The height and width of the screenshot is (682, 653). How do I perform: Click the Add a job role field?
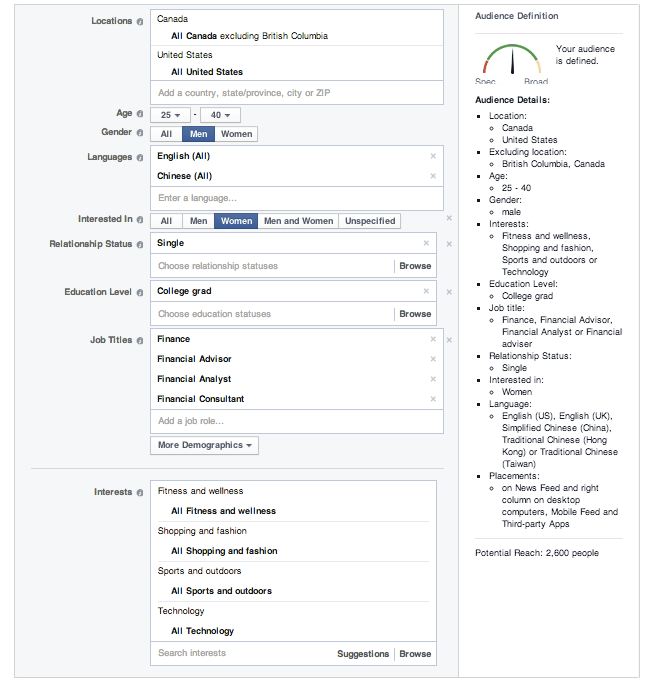297,421
